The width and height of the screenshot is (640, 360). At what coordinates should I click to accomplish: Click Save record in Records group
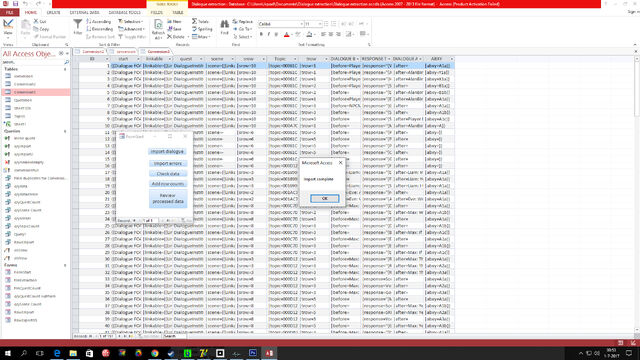pos(175,29)
